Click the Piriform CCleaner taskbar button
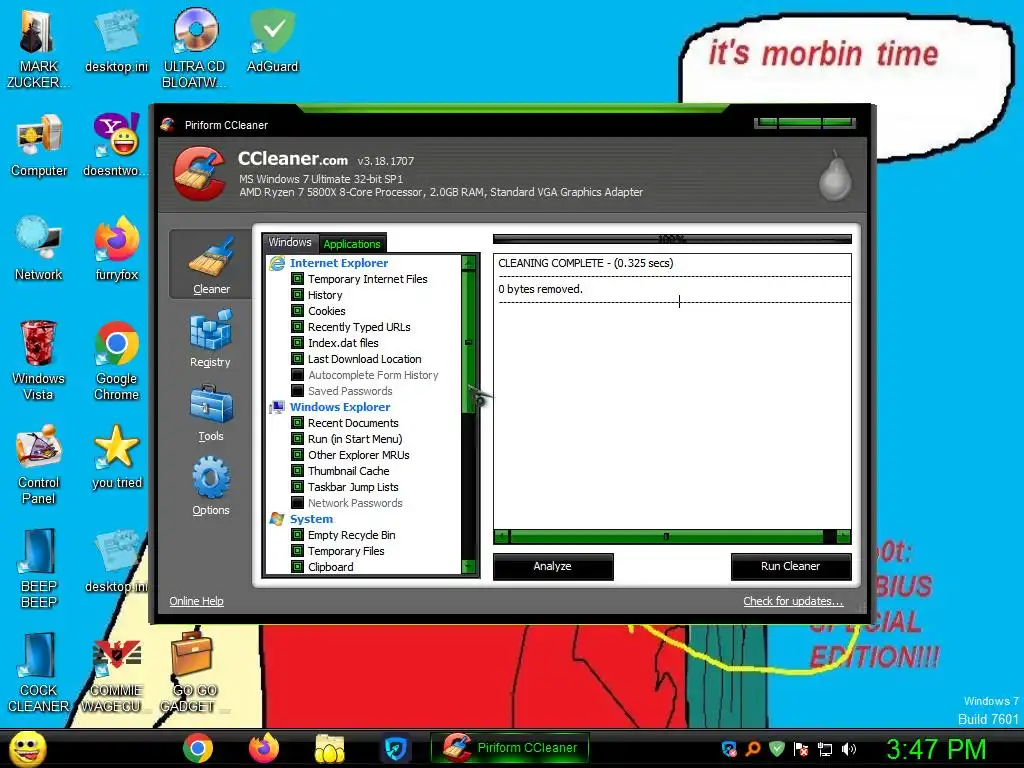 click(x=510, y=748)
